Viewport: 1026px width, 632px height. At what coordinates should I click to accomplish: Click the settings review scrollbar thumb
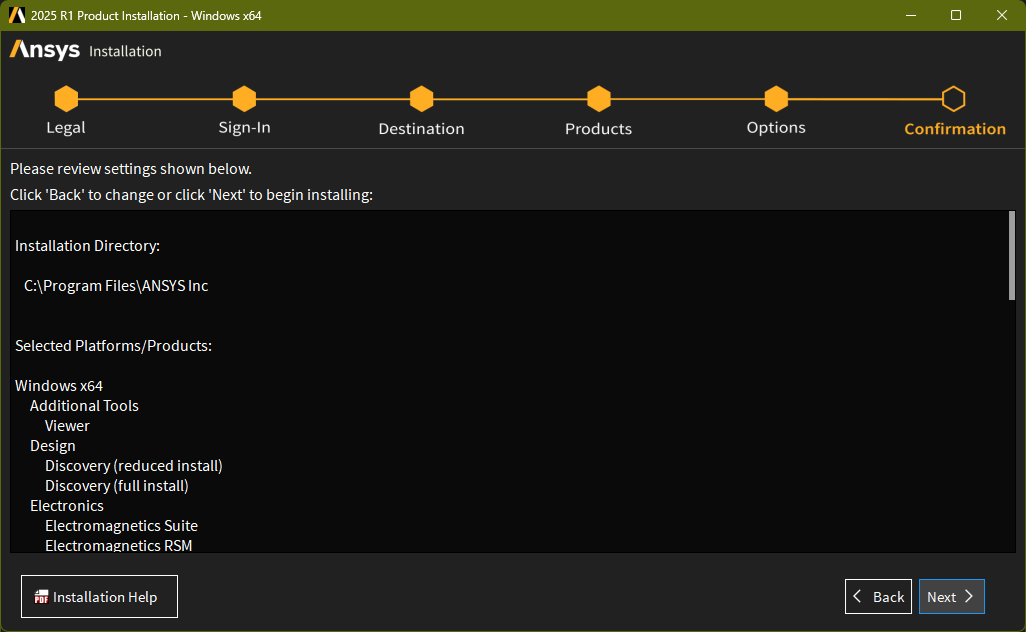tap(1012, 255)
